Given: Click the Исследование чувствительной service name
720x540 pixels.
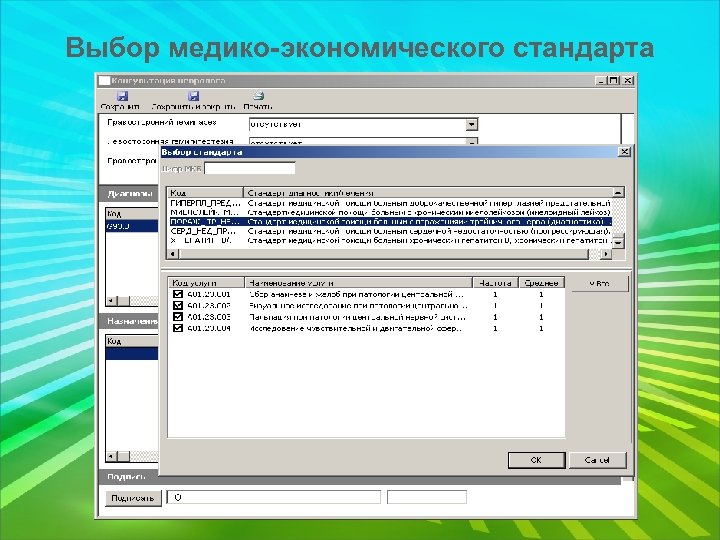Looking at the screenshot, I should [x=355, y=328].
